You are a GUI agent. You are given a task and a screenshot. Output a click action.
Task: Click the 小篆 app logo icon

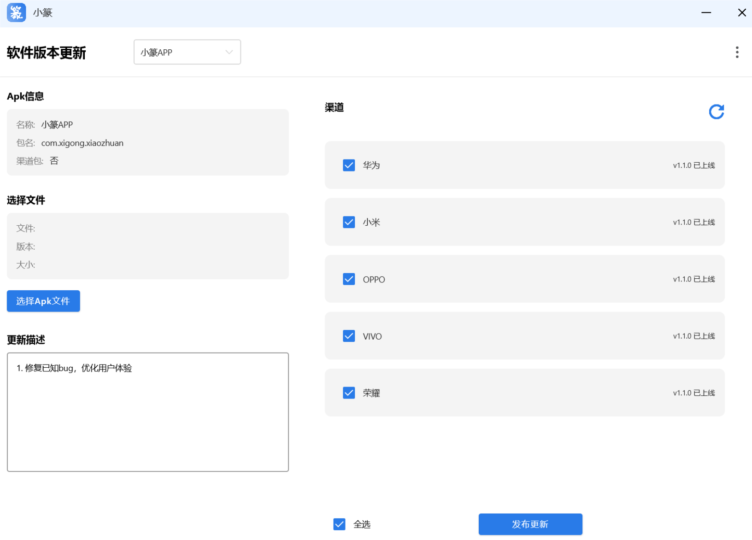(17, 13)
